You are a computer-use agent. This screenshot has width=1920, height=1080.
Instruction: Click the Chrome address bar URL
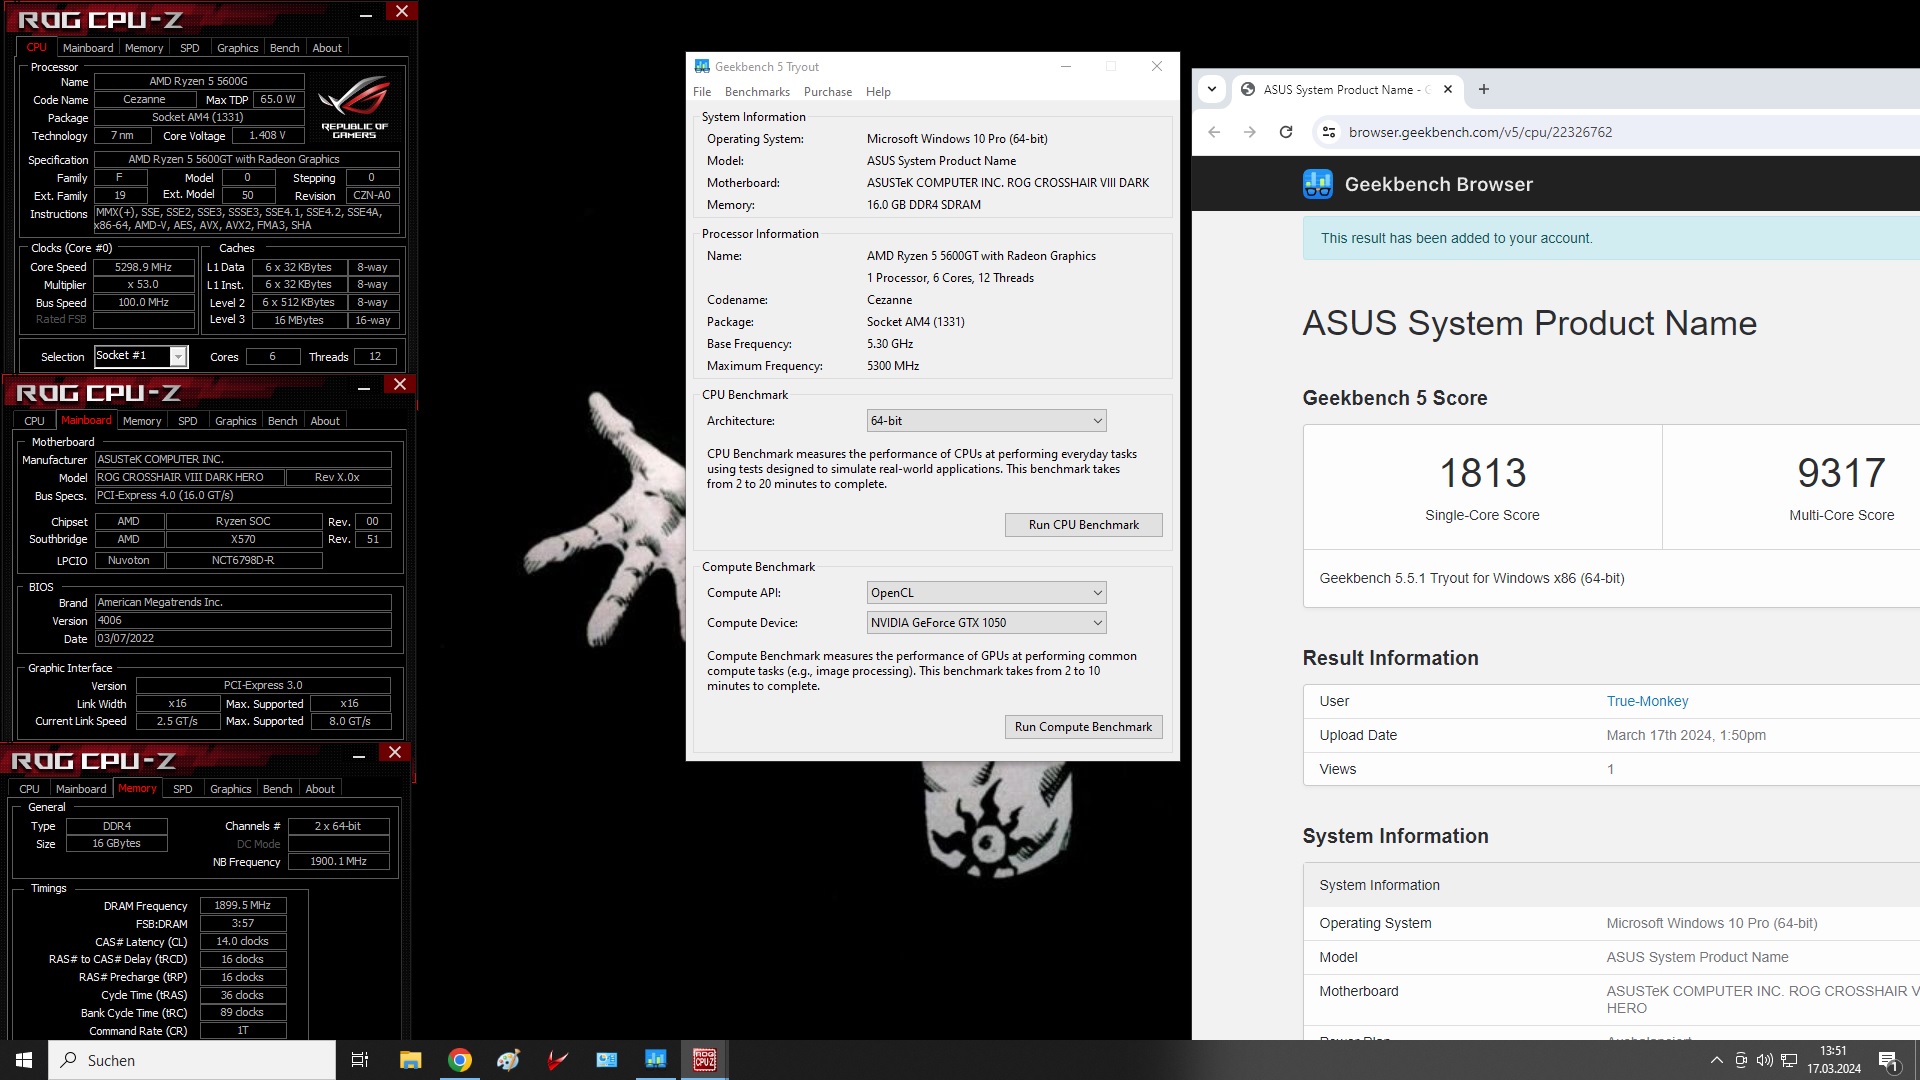coord(1480,132)
